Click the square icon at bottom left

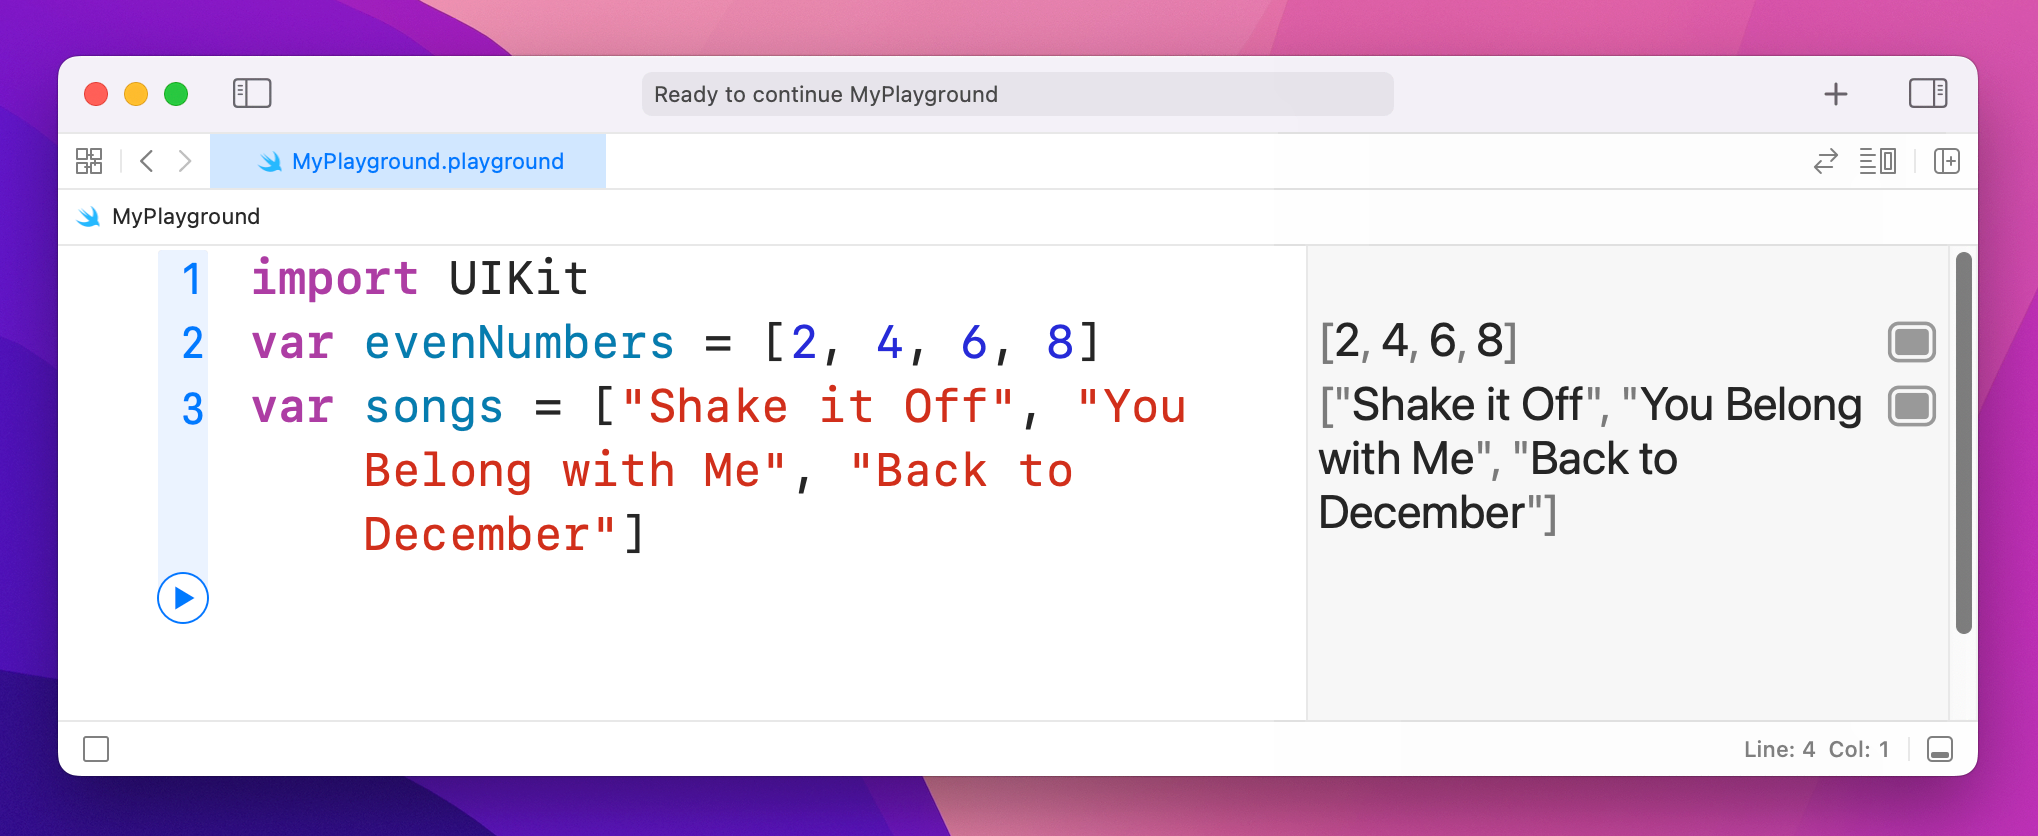96,749
